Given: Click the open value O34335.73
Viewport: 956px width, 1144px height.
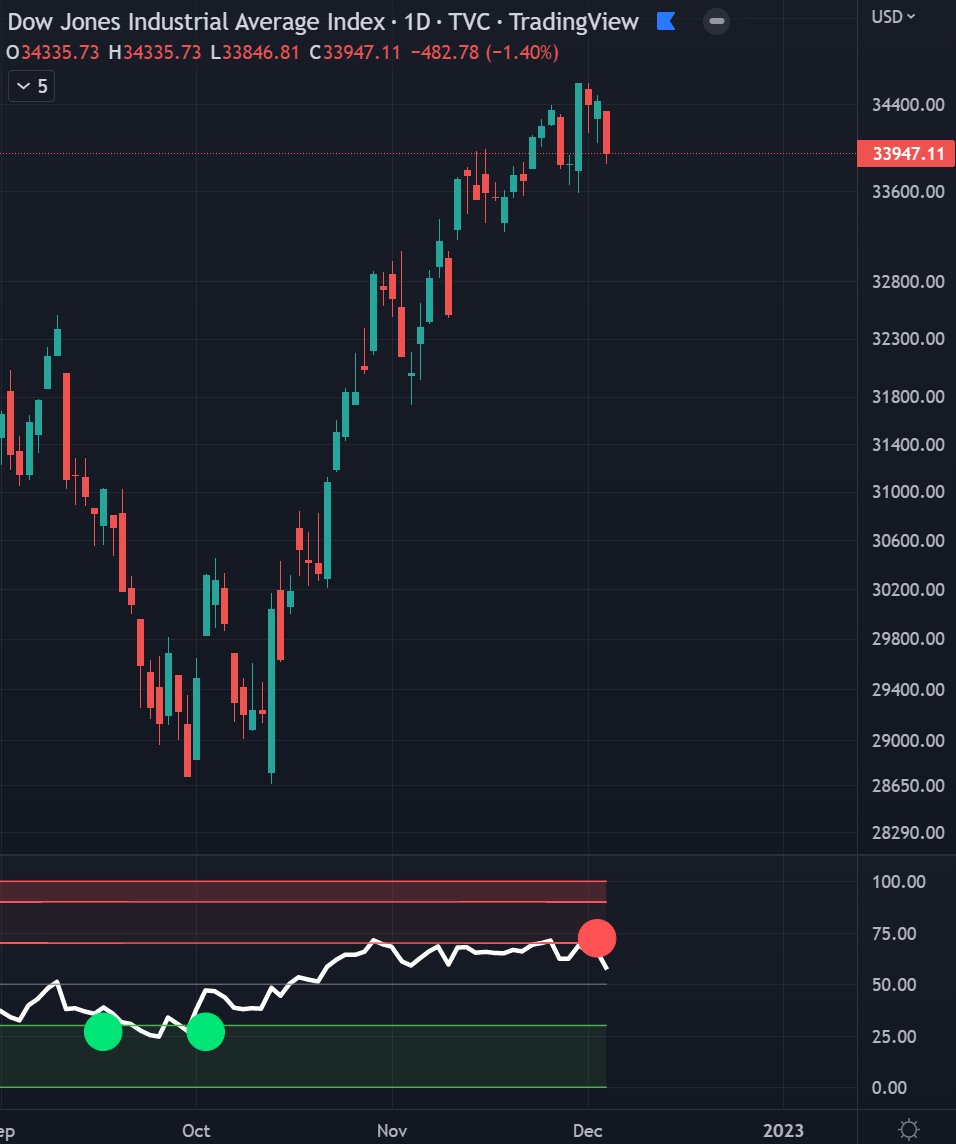Looking at the screenshot, I should (53, 53).
